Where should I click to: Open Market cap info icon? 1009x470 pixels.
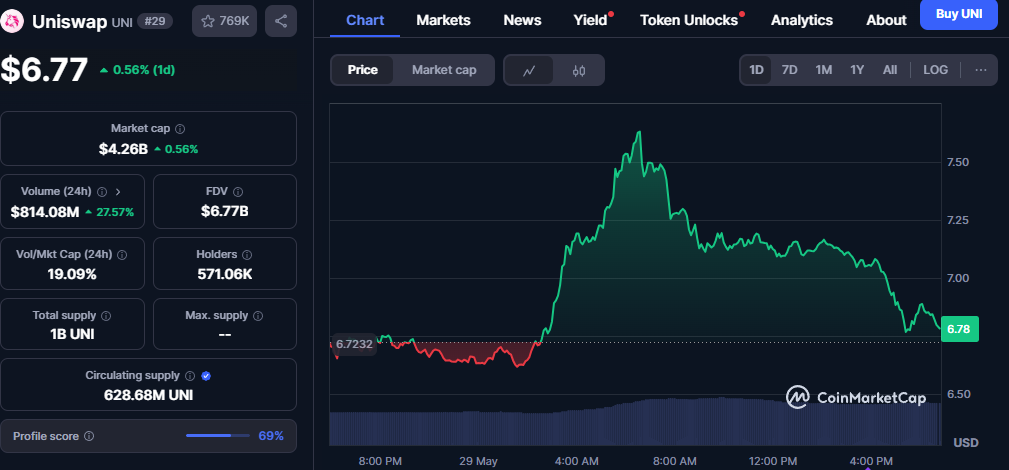[x=180, y=129]
